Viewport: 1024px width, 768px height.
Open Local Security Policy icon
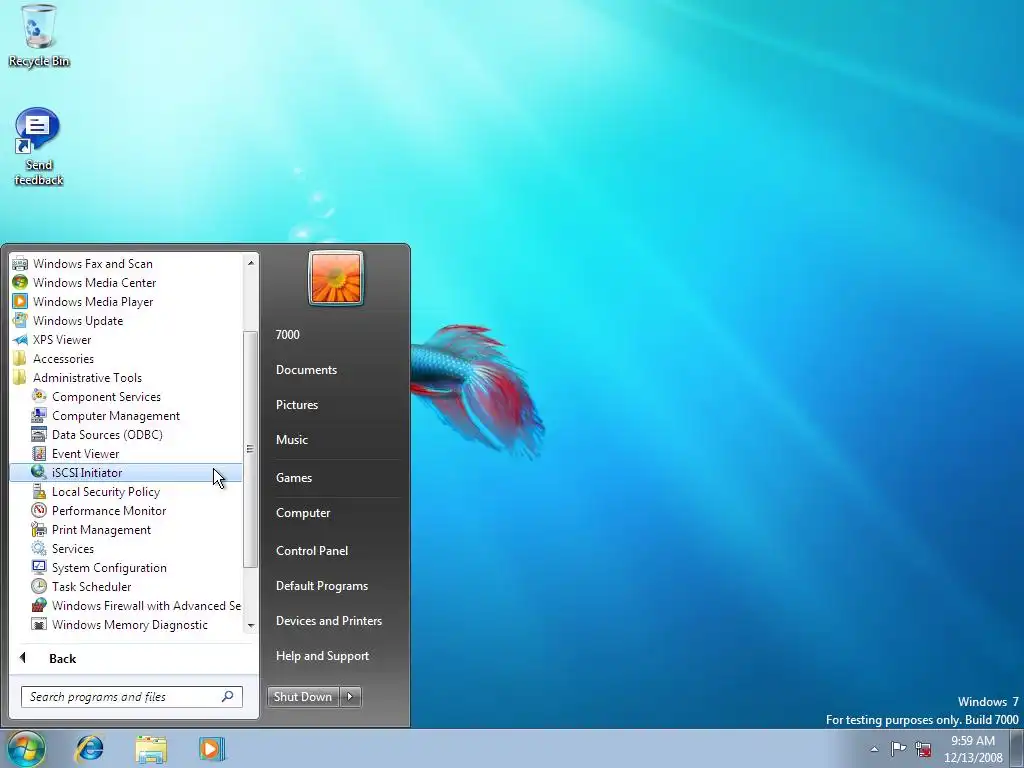(39, 492)
